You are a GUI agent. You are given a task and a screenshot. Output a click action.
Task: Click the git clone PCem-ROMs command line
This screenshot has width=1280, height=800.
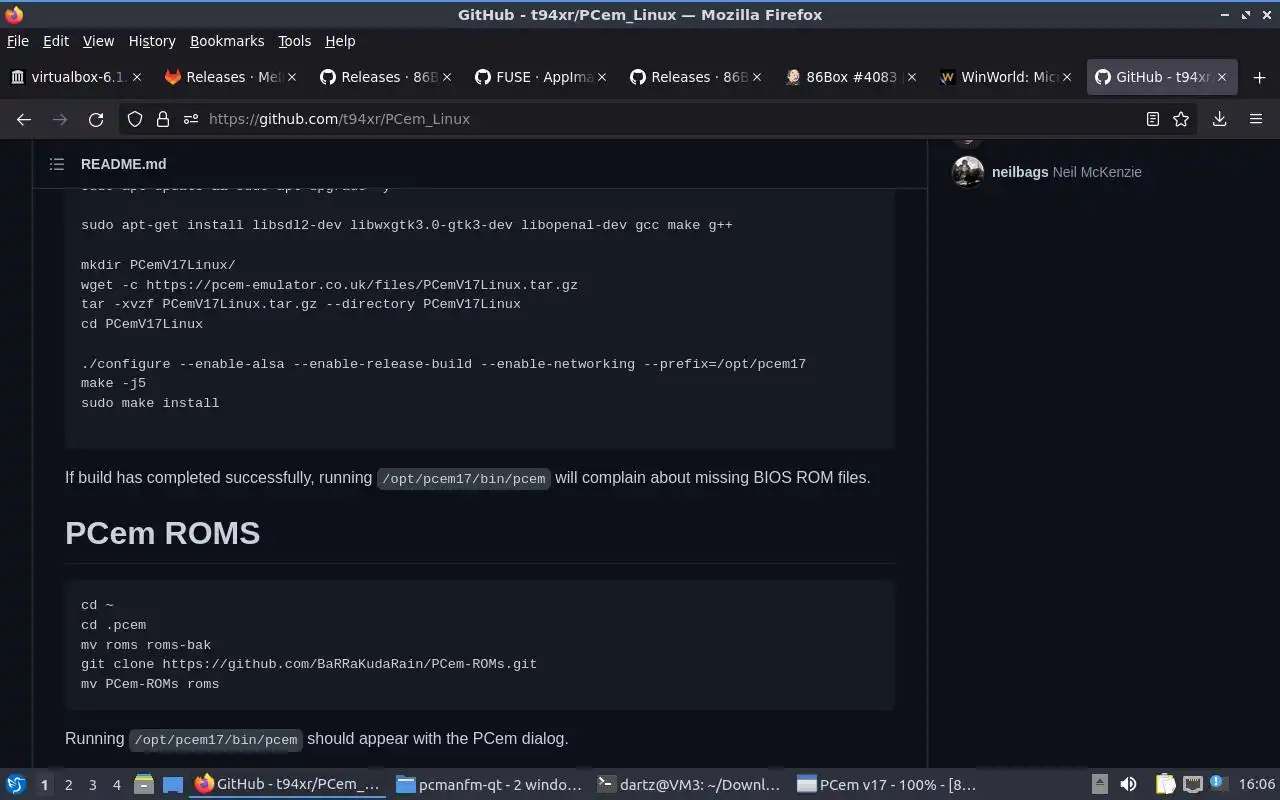[x=309, y=664]
